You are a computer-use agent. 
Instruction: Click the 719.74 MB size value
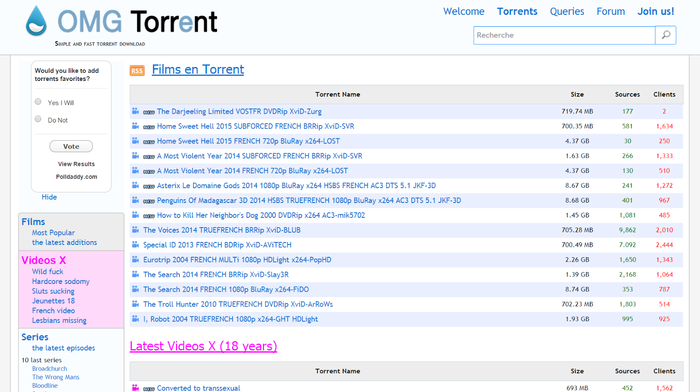pyautogui.click(x=577, y=111)
